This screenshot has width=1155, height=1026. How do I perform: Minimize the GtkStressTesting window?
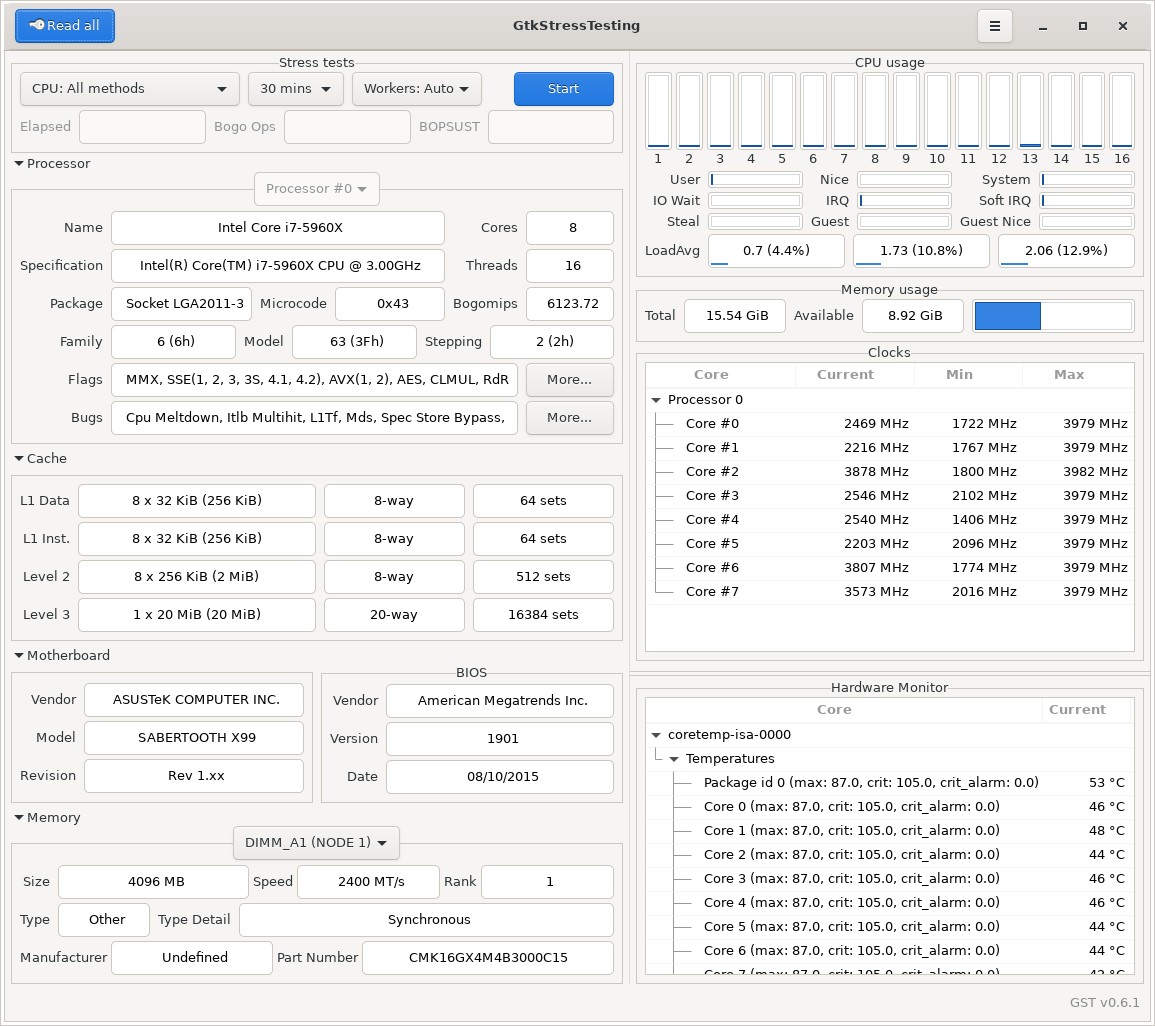pos(1041,26)
